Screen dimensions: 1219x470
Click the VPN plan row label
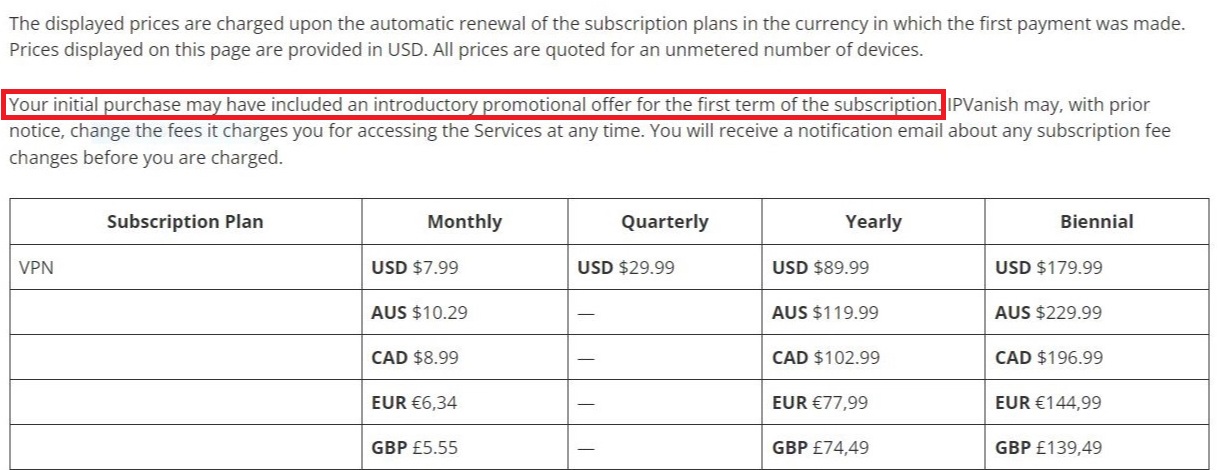click(x=35, y=268)
